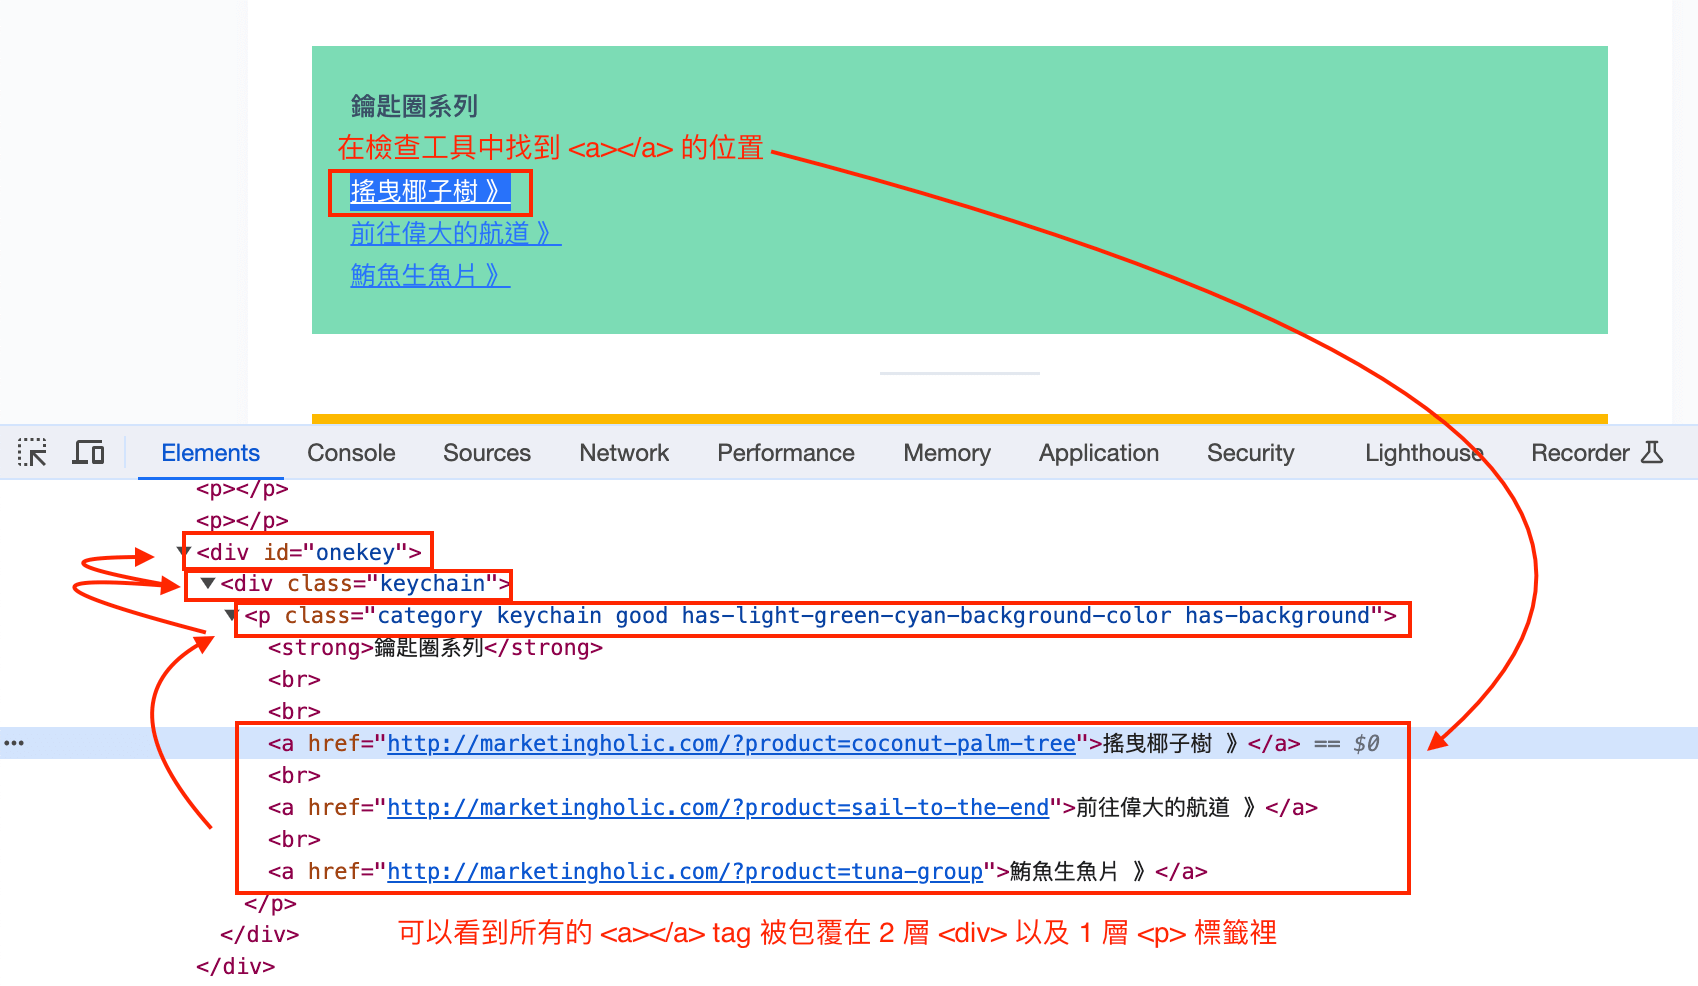
Task: Open the 搖曳椰子樹 link on page
Action: (x=430, y=191)
